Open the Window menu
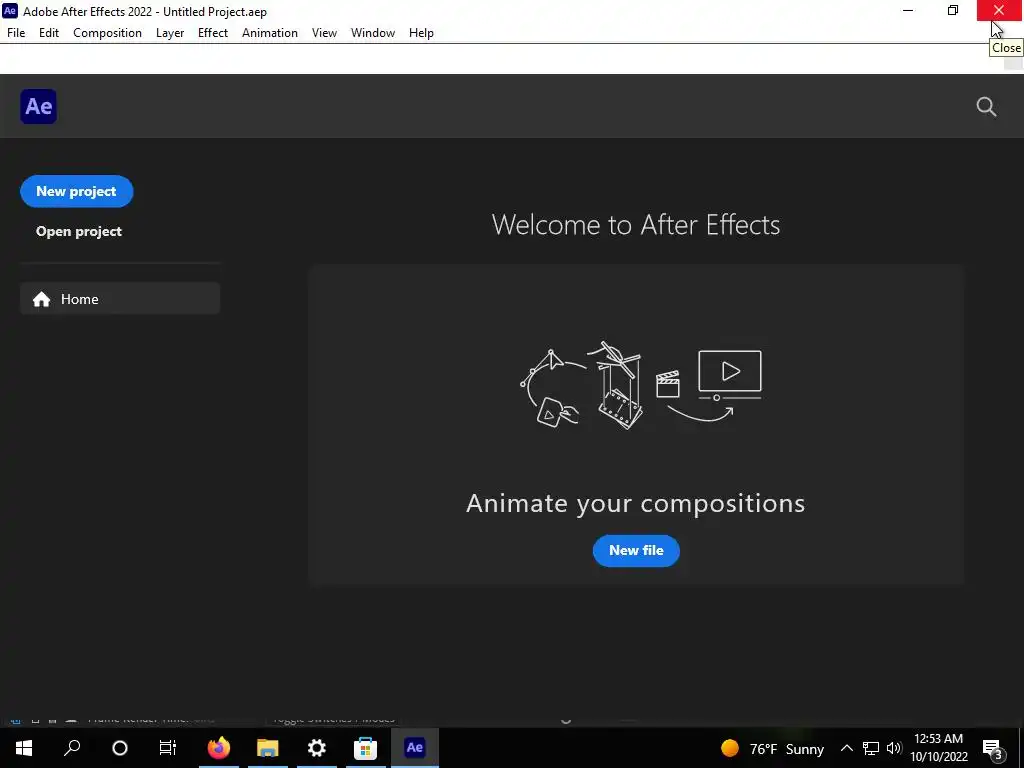Viewport: 1024px width, 768px height. click(x=373, y=33)
